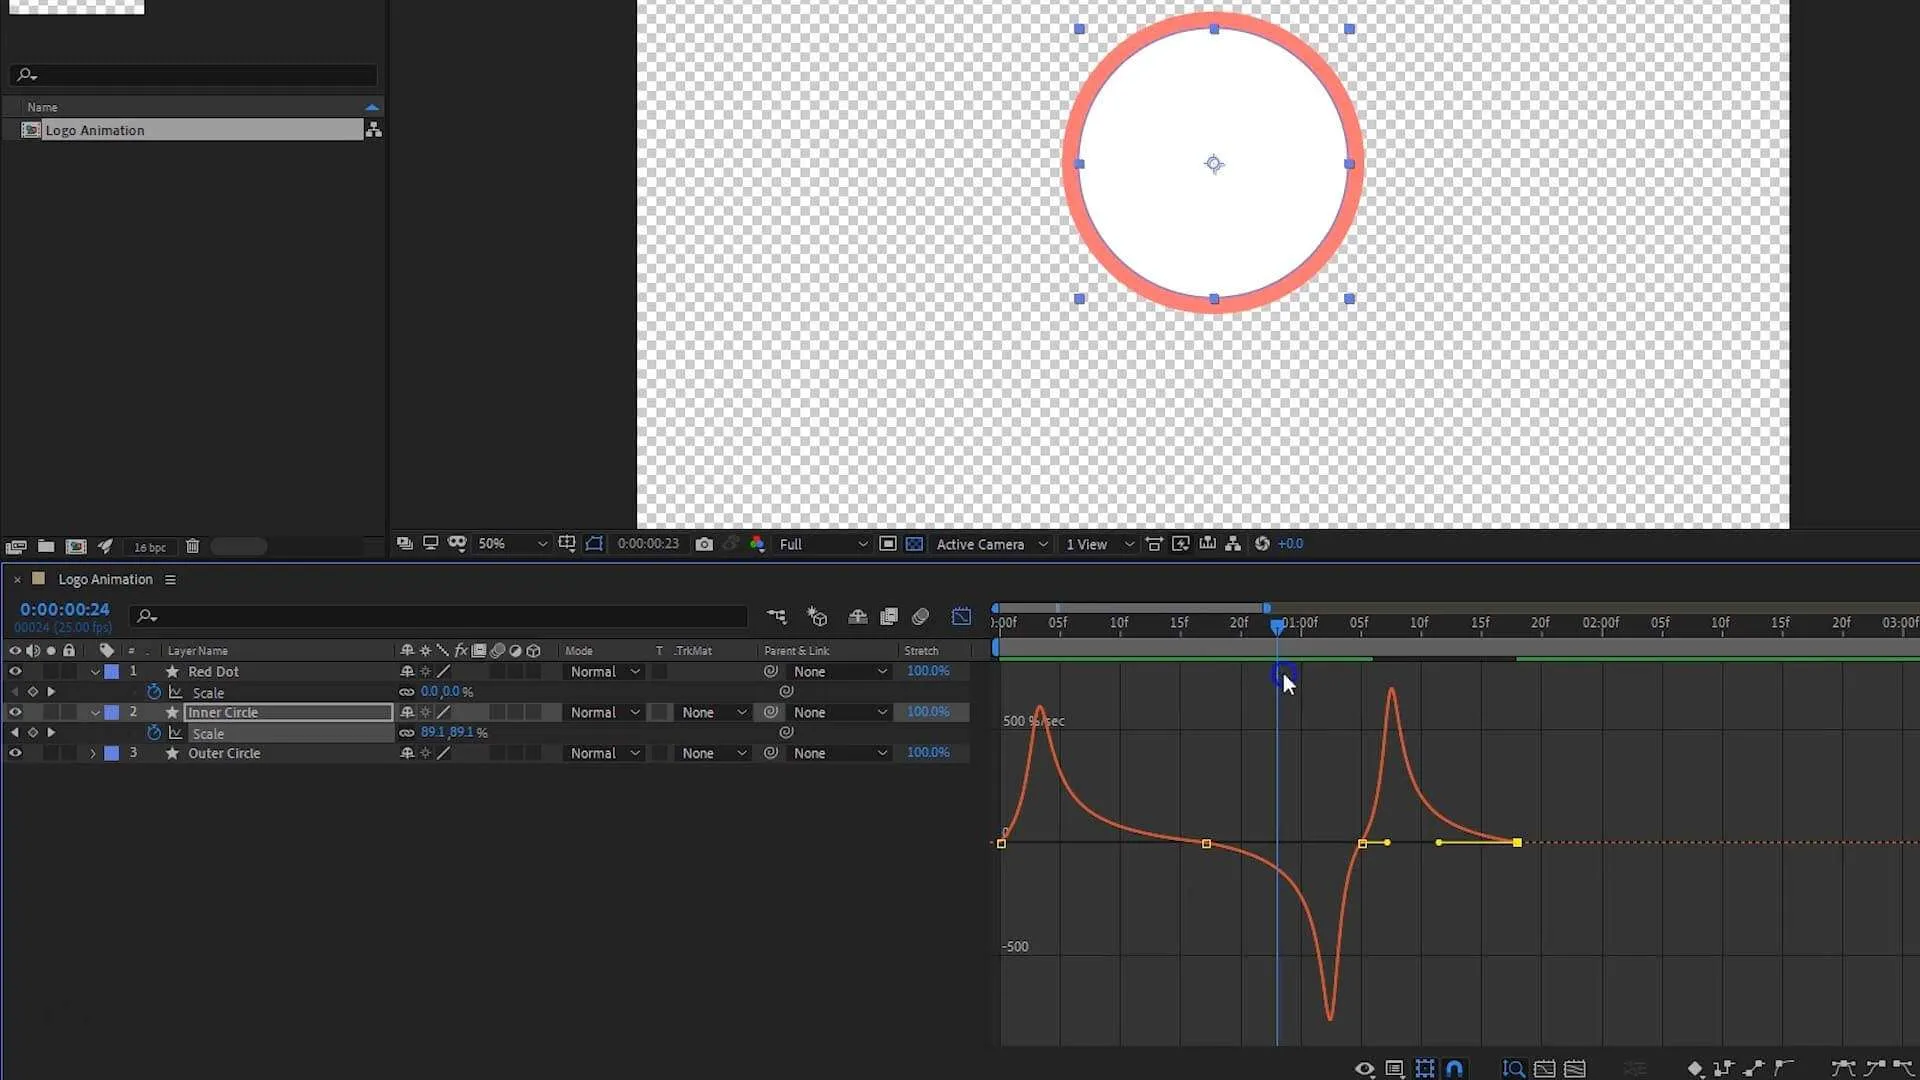Click the current time display 0:00:00:24

63,608
